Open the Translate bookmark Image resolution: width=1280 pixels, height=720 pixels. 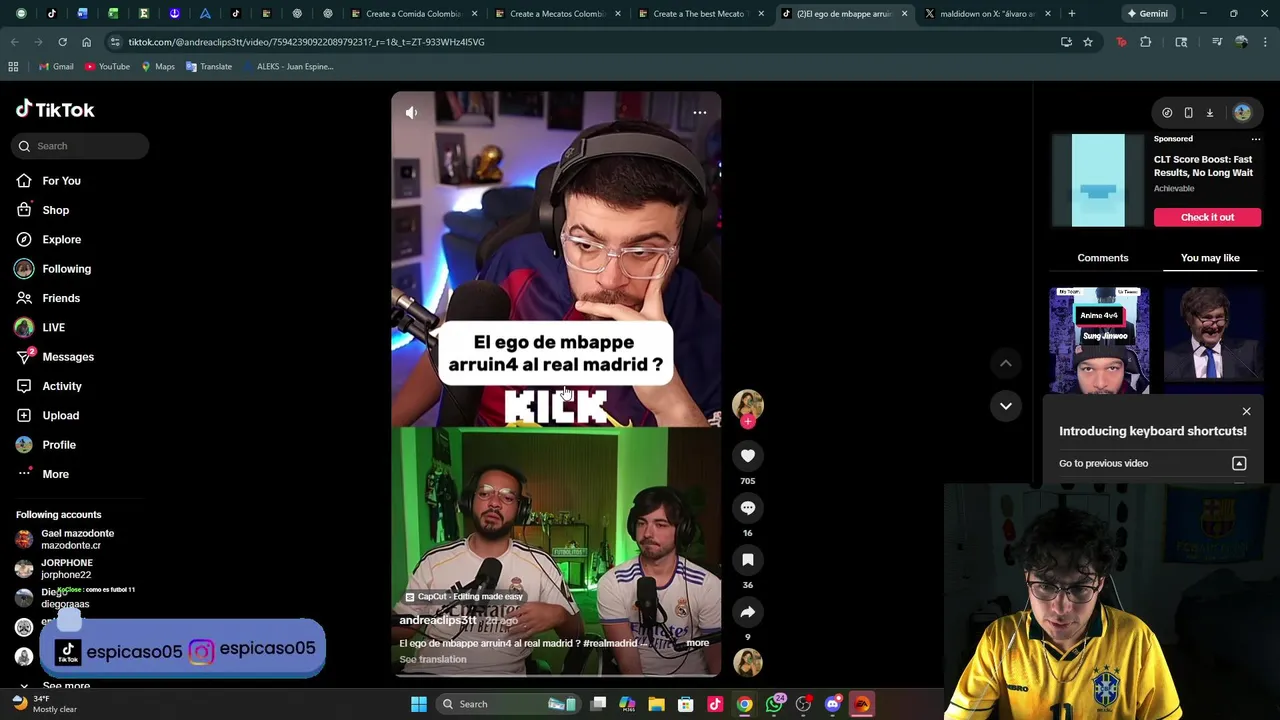[209, 67]
